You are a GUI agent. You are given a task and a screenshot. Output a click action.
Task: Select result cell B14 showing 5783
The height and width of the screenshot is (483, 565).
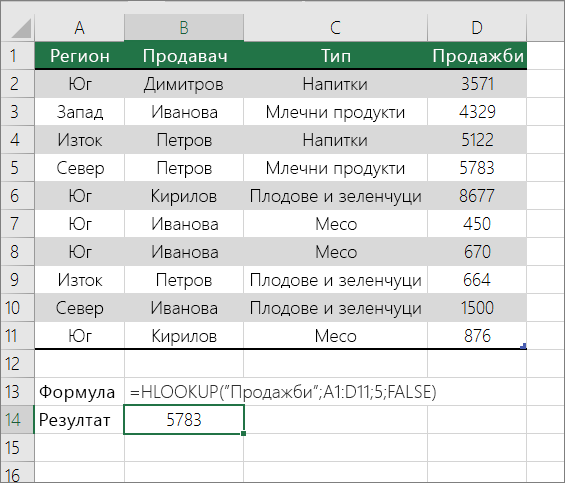184,420
